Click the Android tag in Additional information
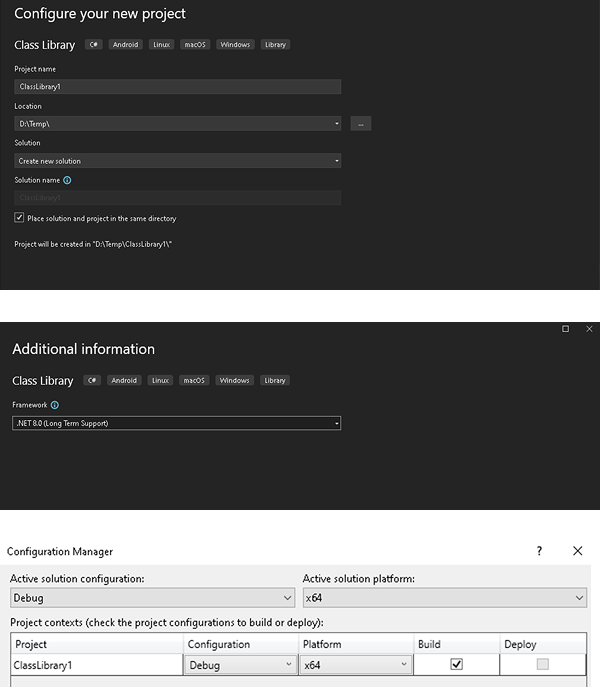 pos(124,380)
